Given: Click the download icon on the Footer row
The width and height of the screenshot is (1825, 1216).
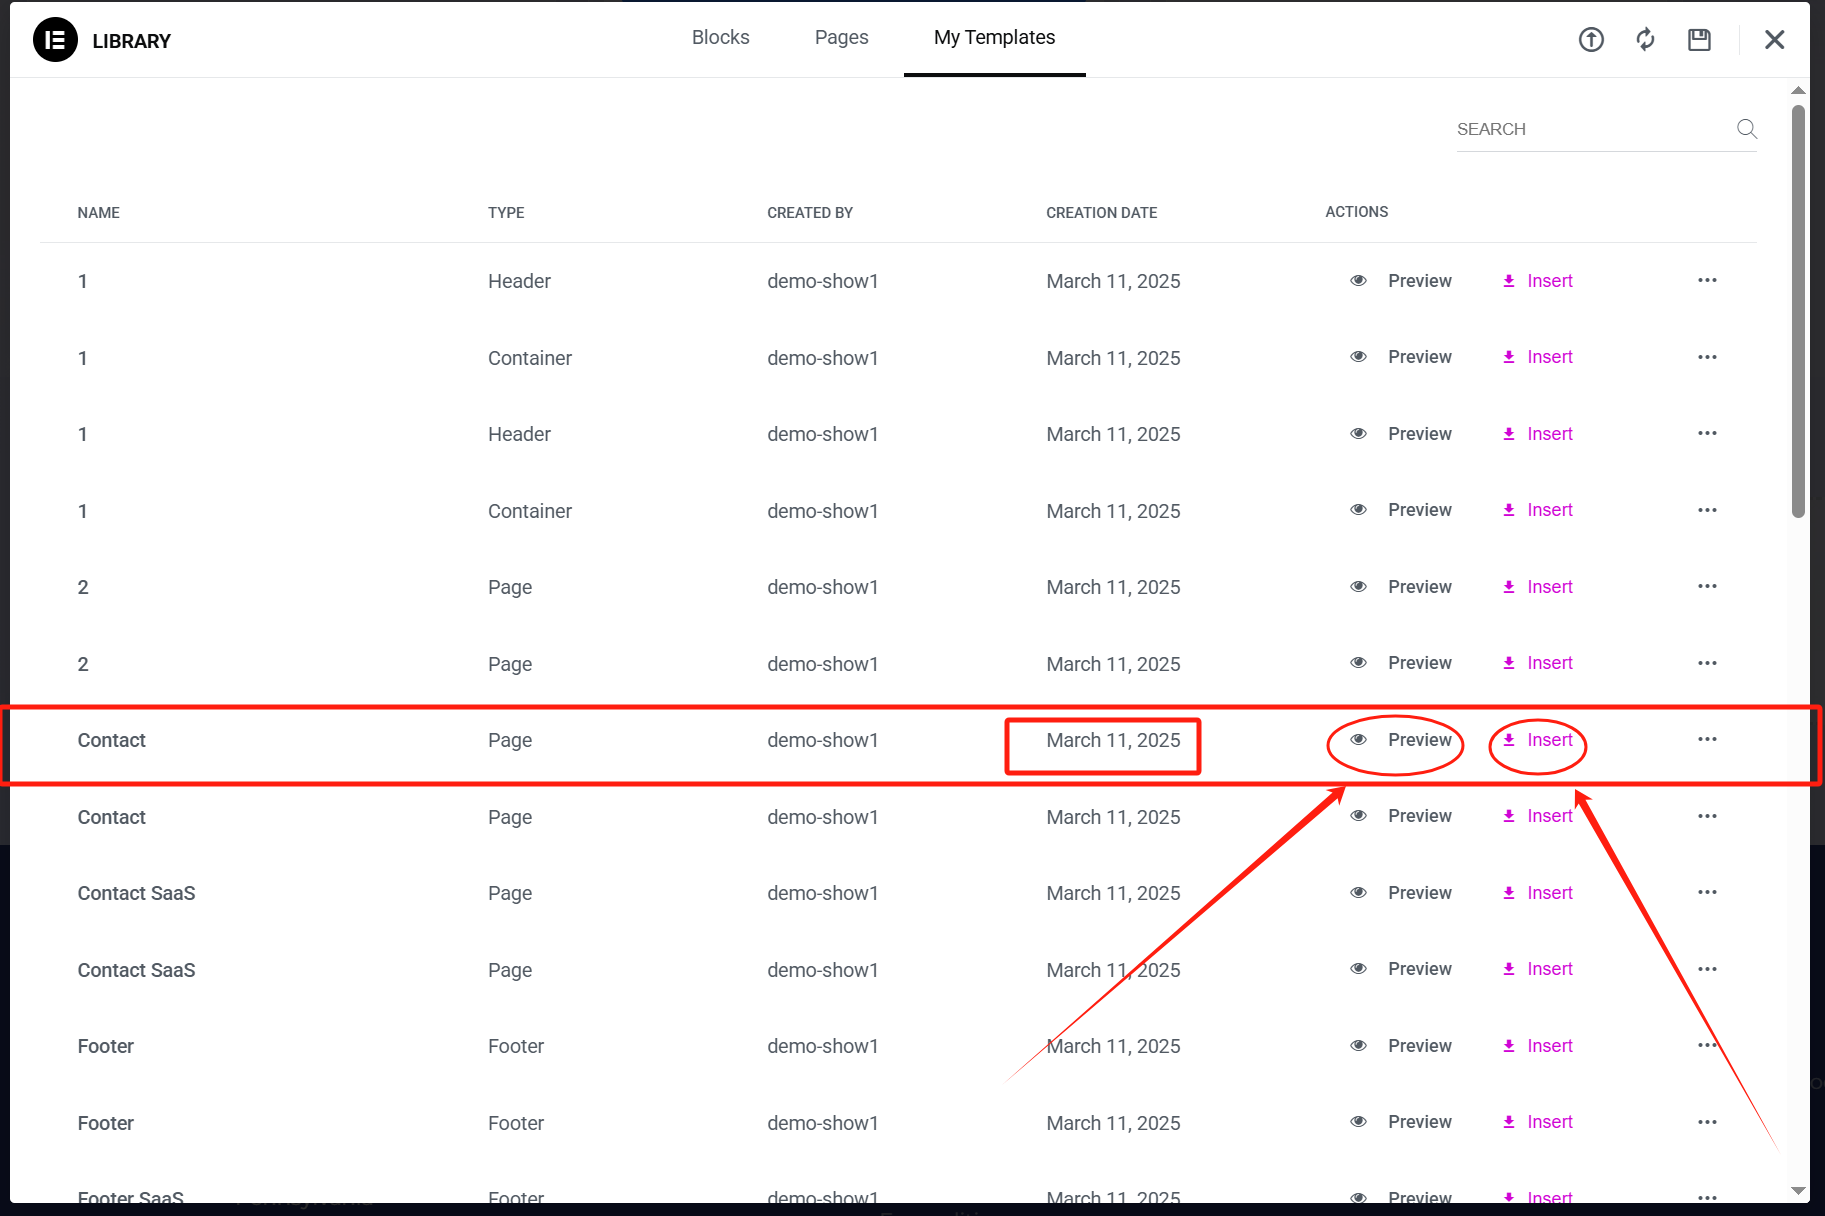Looking at the screenshot, I should pyautogui.click(x=1508, y=1045).
